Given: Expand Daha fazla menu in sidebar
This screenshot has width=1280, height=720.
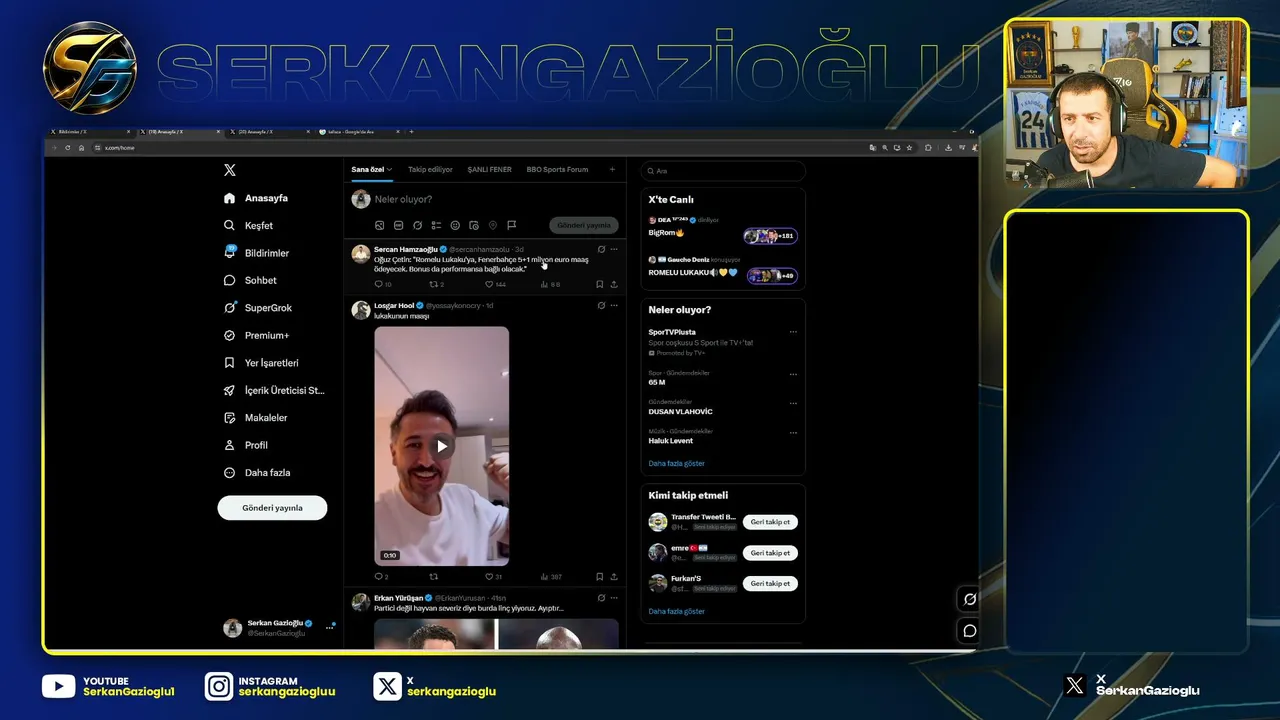Looking at the screenshot, I should [257, 473].
